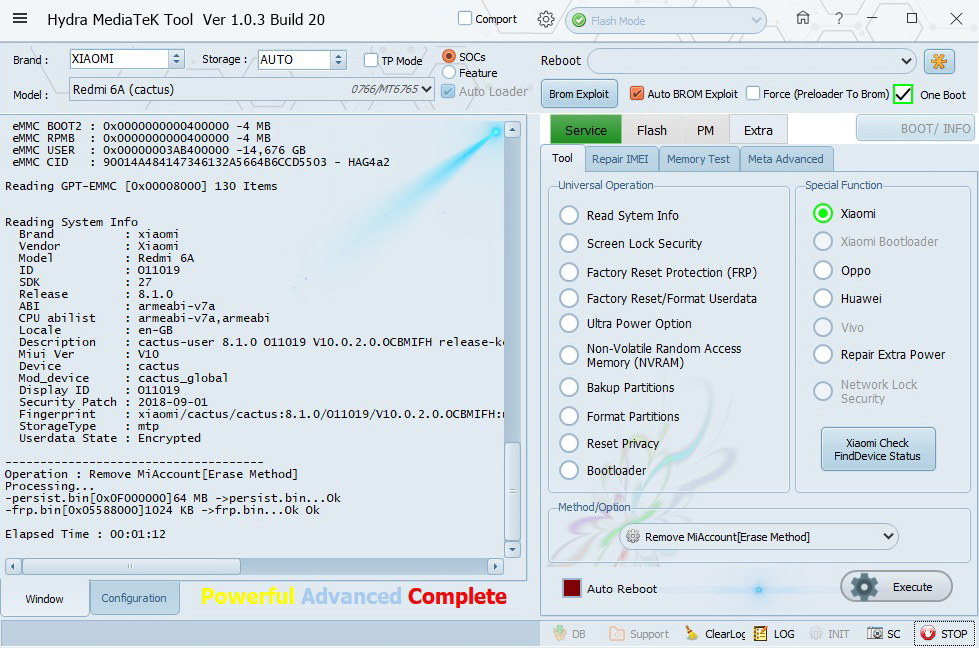Image resolution: width=979 pixels, height=648 pixels.
Task: Enable Force (Preloader To Brom) checkbox
Action: 753,94
